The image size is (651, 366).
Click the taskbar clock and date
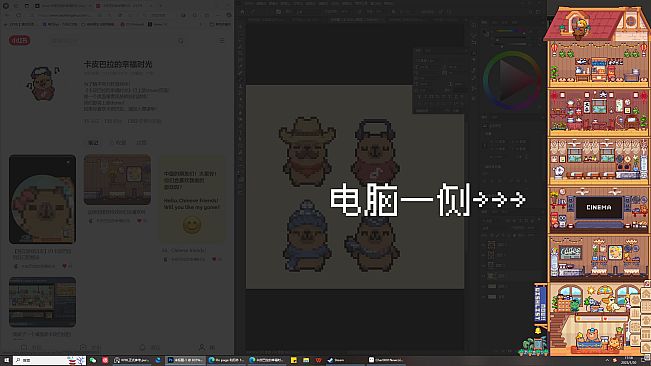point(629,360)
